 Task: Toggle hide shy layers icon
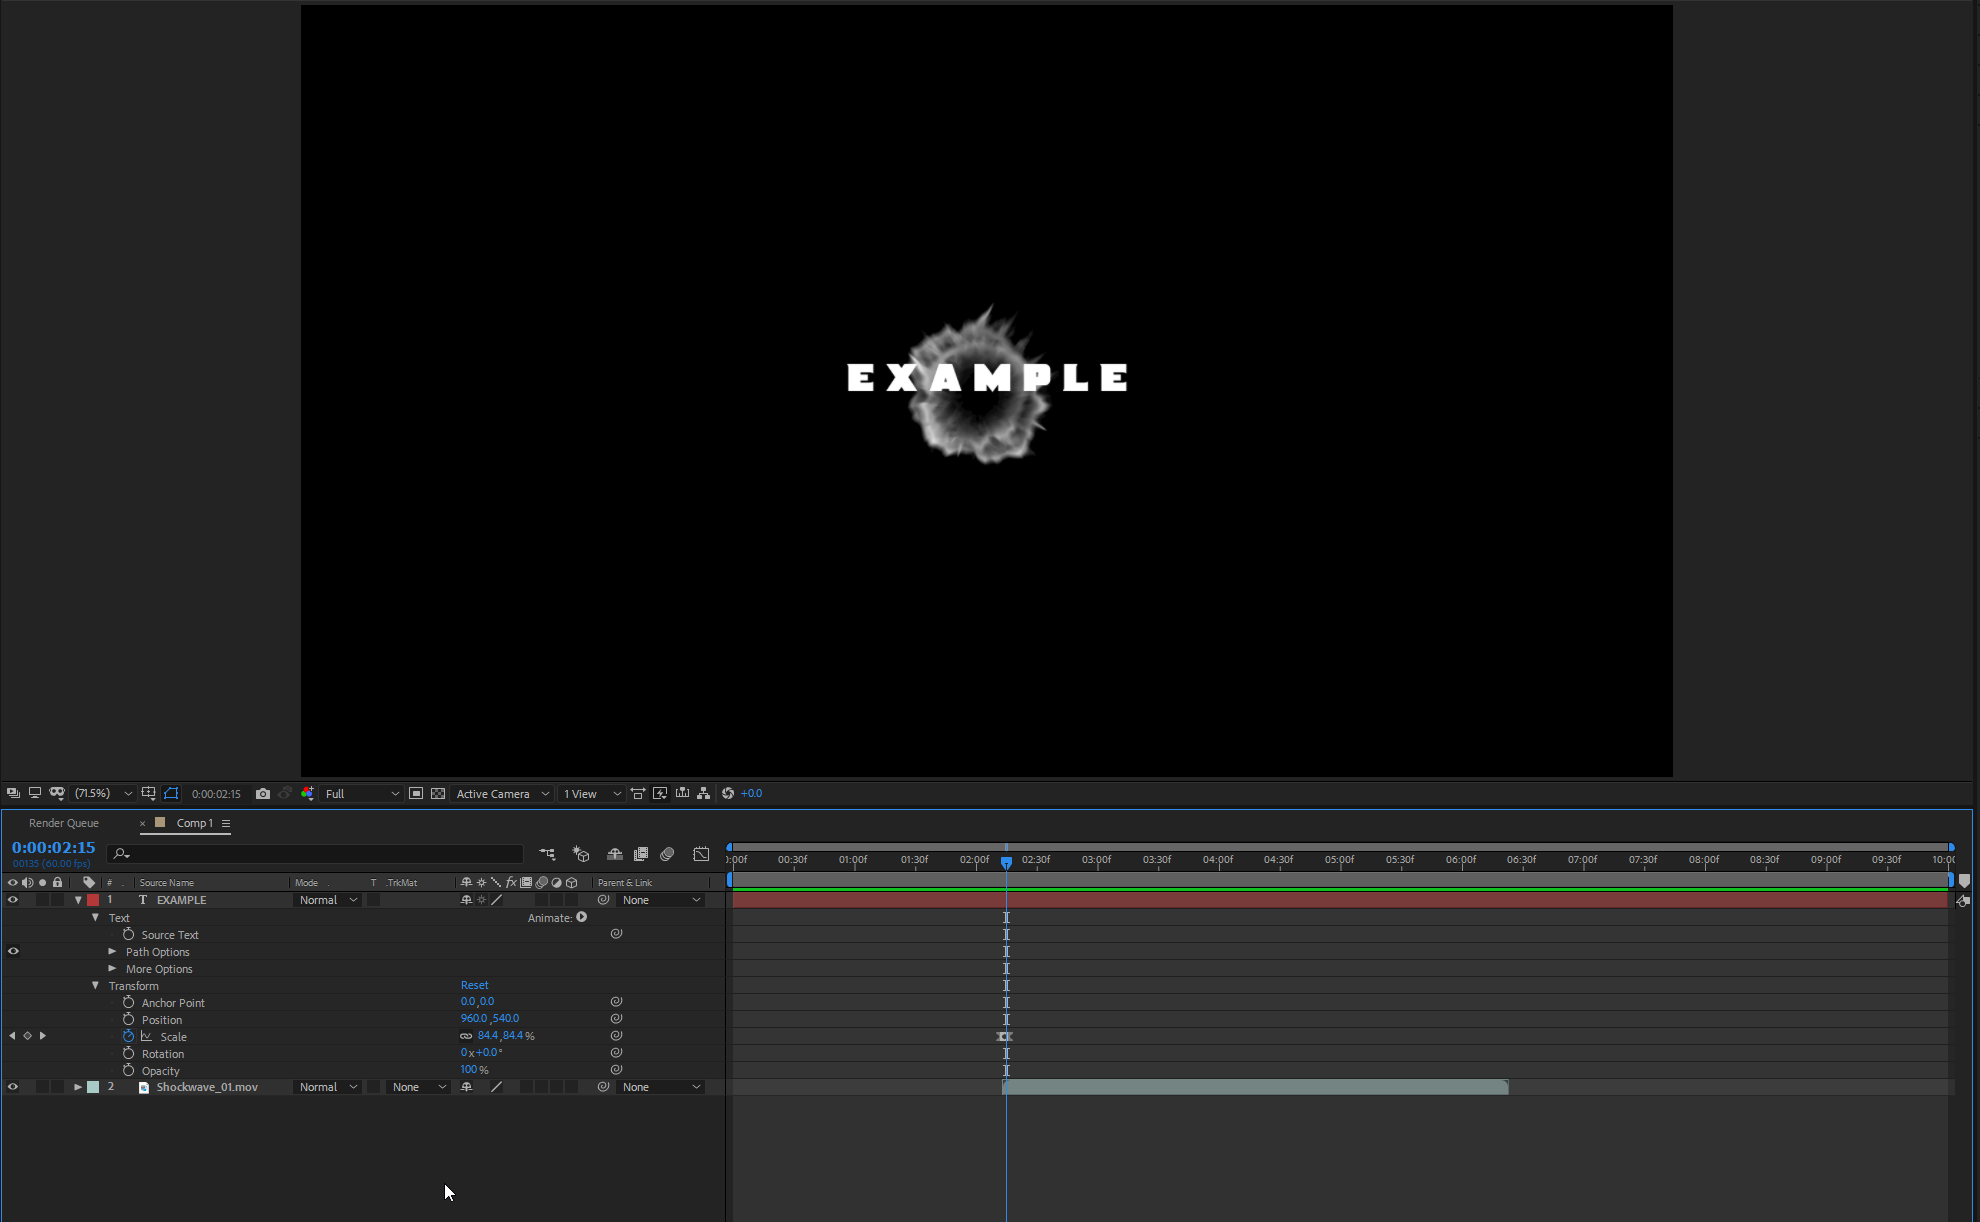(615, 855)
